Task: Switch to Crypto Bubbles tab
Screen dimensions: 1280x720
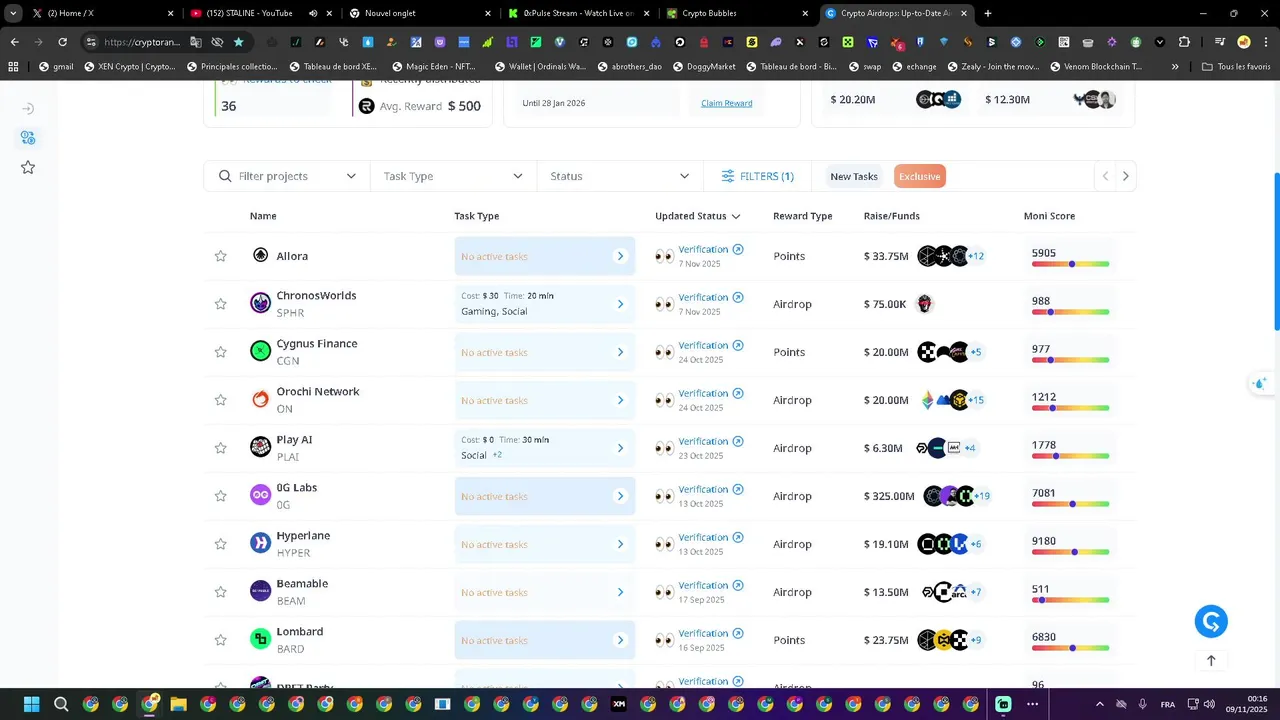Action: [736, 13]
